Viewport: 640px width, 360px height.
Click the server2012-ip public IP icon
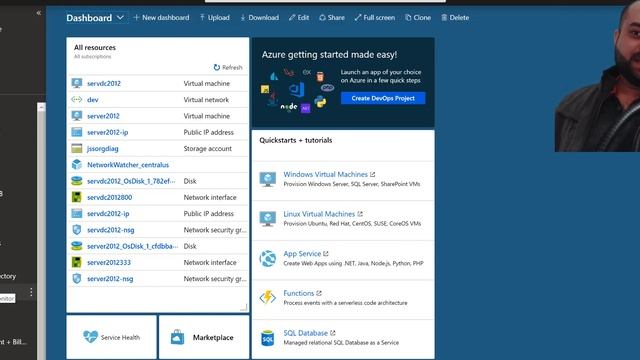coord(77,132)
